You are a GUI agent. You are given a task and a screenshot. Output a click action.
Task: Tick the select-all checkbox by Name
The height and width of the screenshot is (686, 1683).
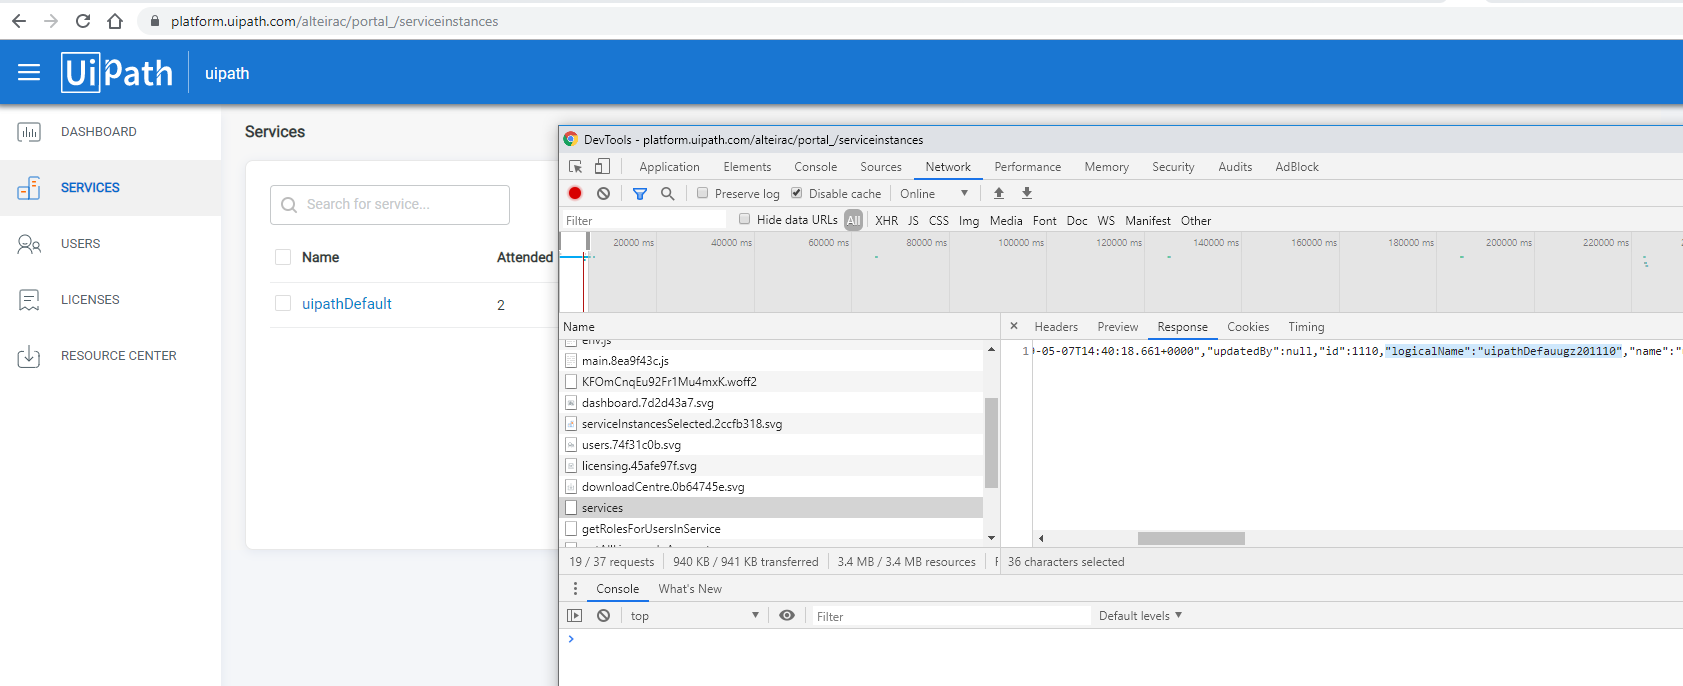point(283,257)
